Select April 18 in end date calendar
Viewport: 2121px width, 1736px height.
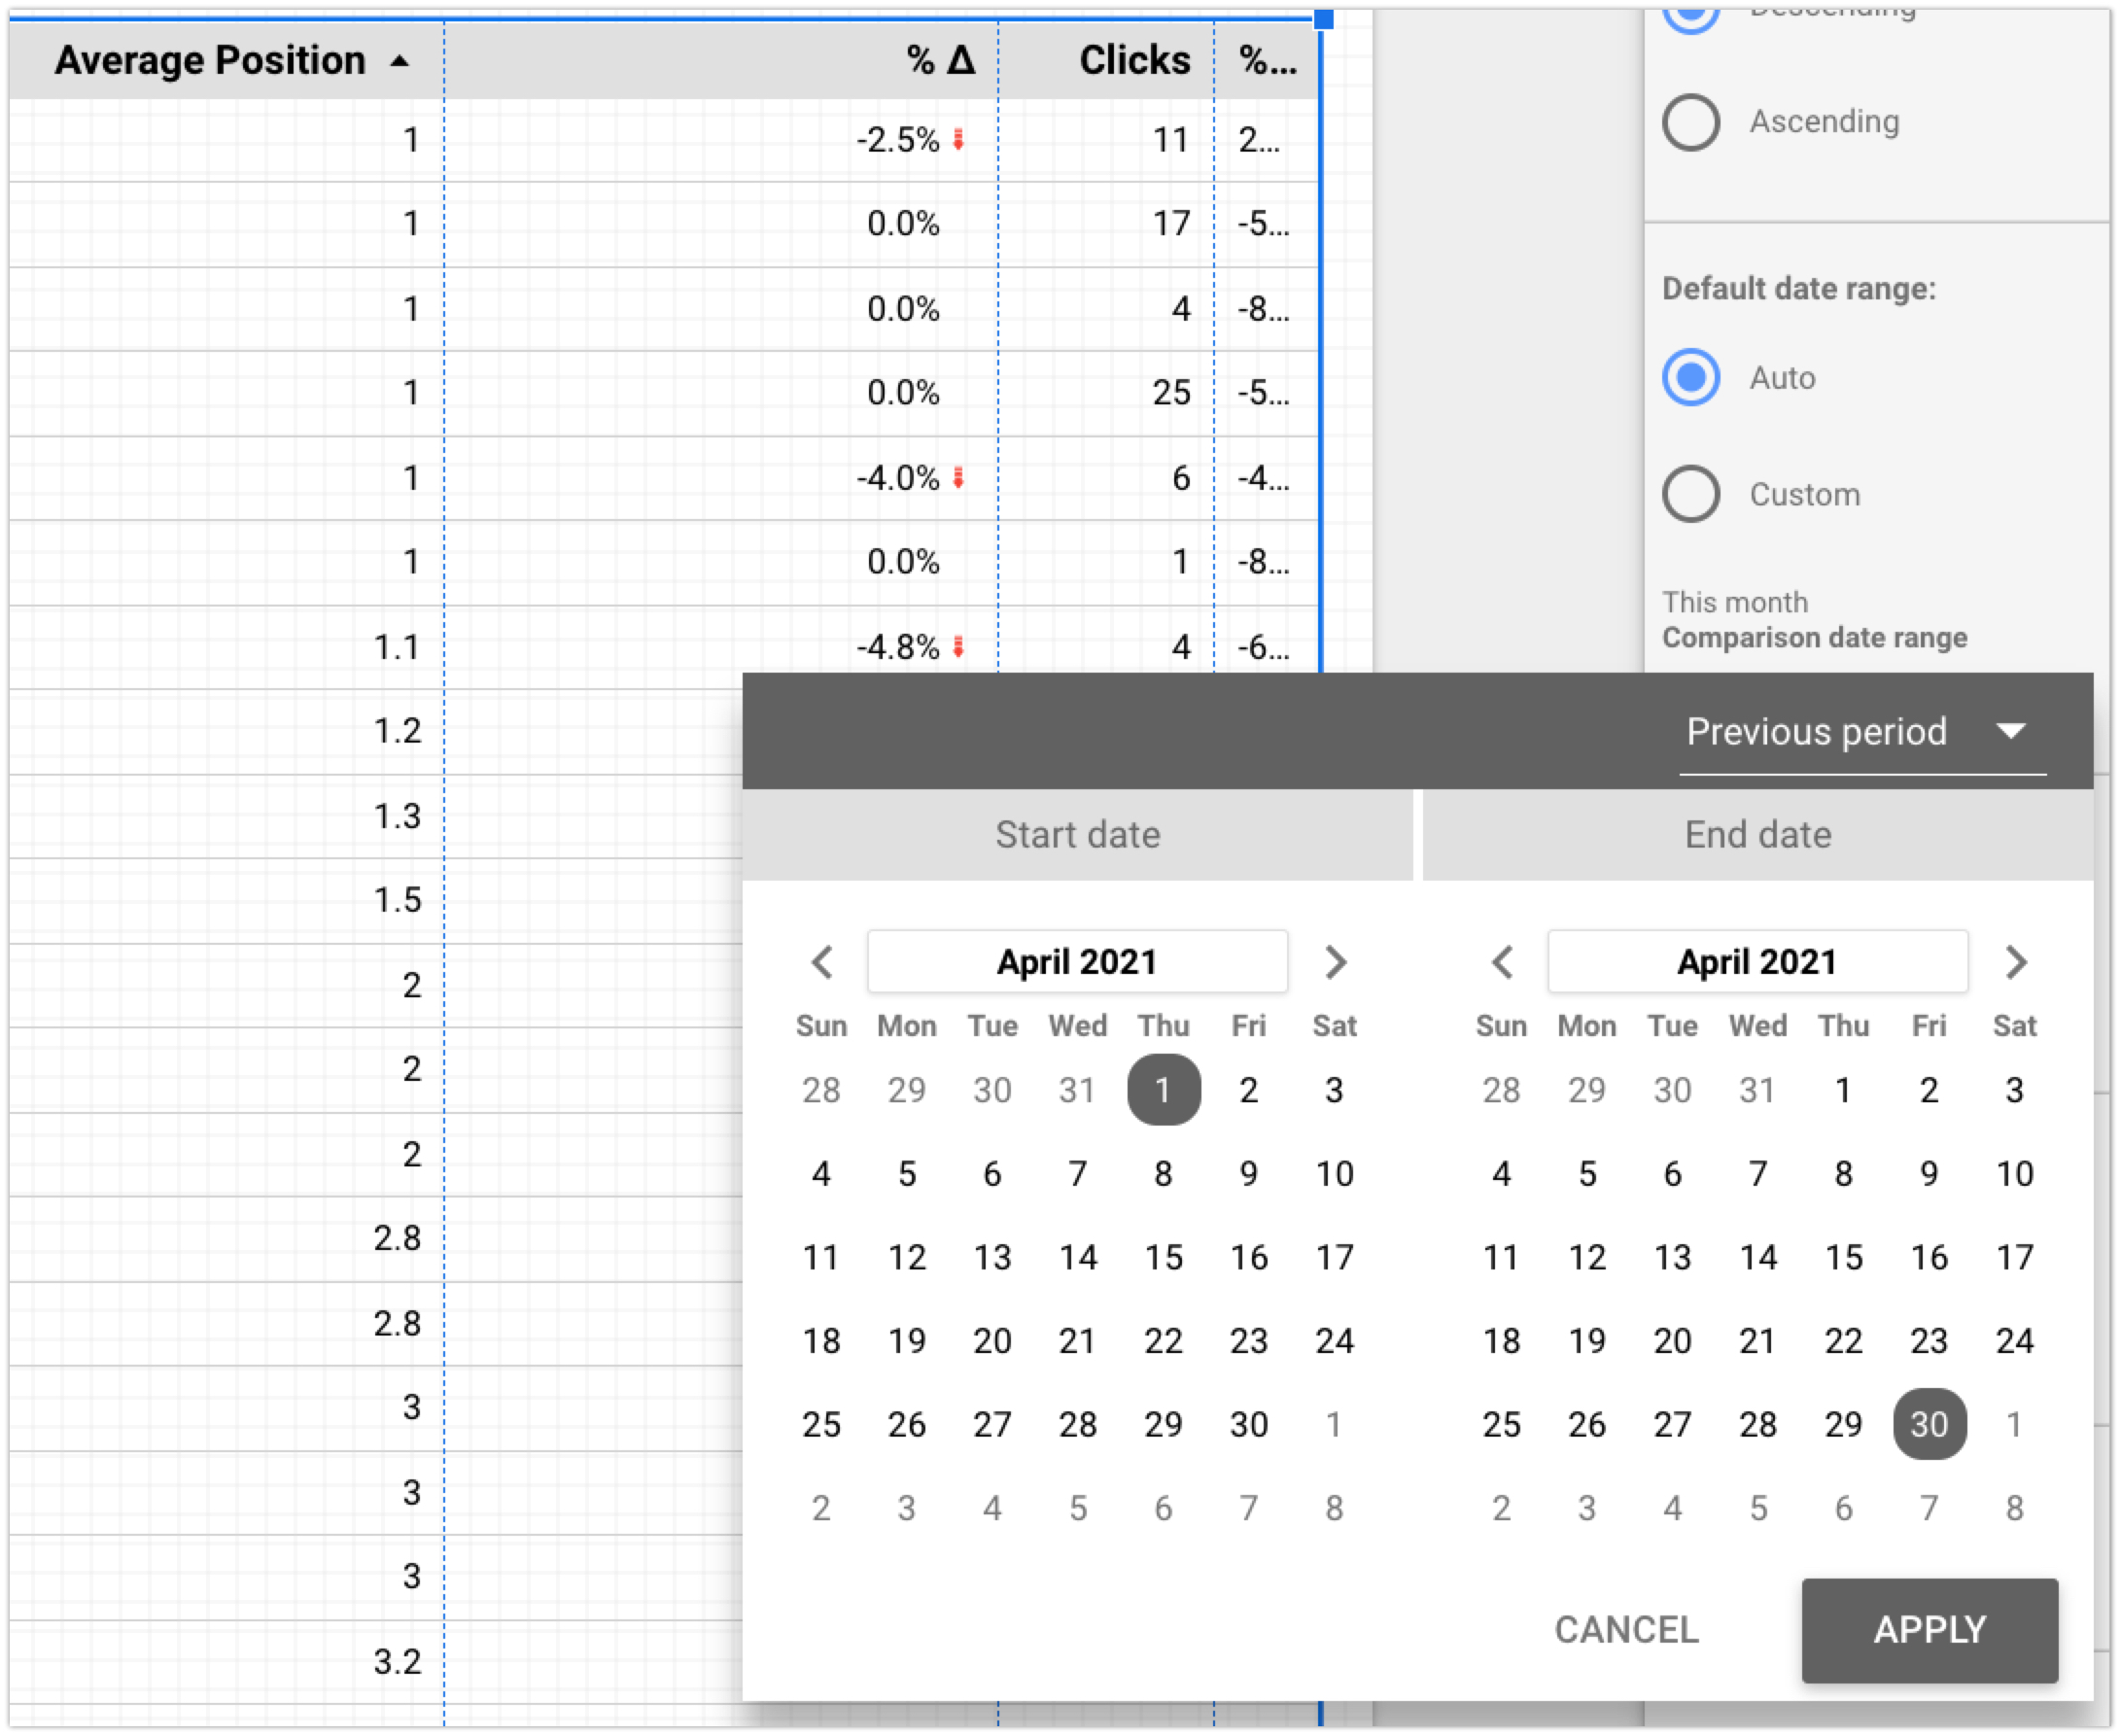coord(1502,1341)
